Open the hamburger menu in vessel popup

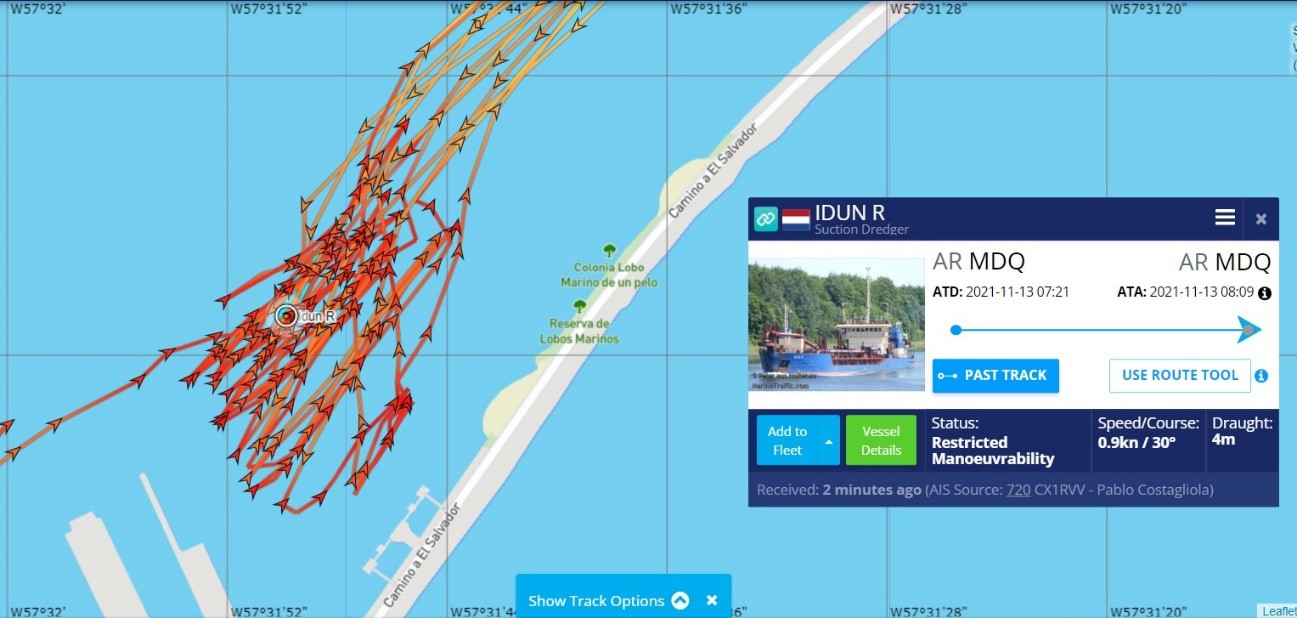point(1224,218)
